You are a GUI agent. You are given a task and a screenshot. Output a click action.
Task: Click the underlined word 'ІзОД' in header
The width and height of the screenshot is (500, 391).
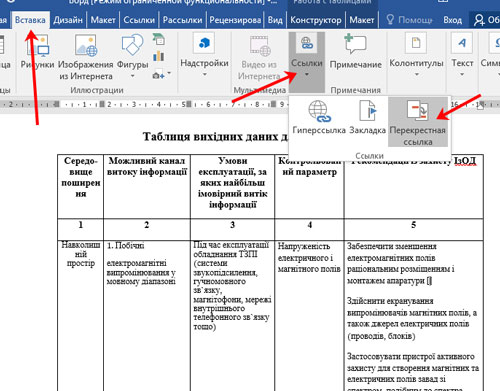click(x=465, y=161)
